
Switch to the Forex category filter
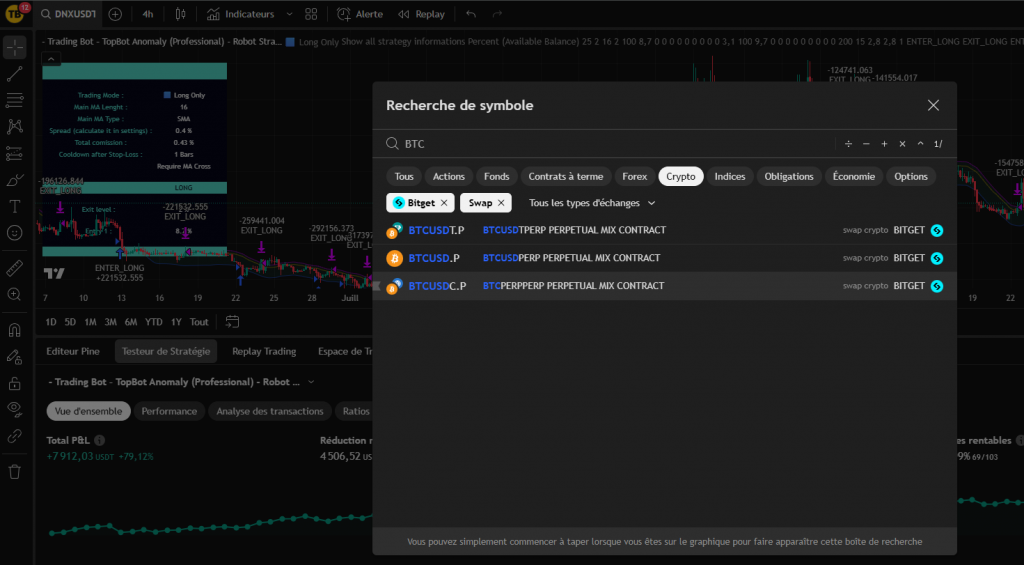coord(634,176)
